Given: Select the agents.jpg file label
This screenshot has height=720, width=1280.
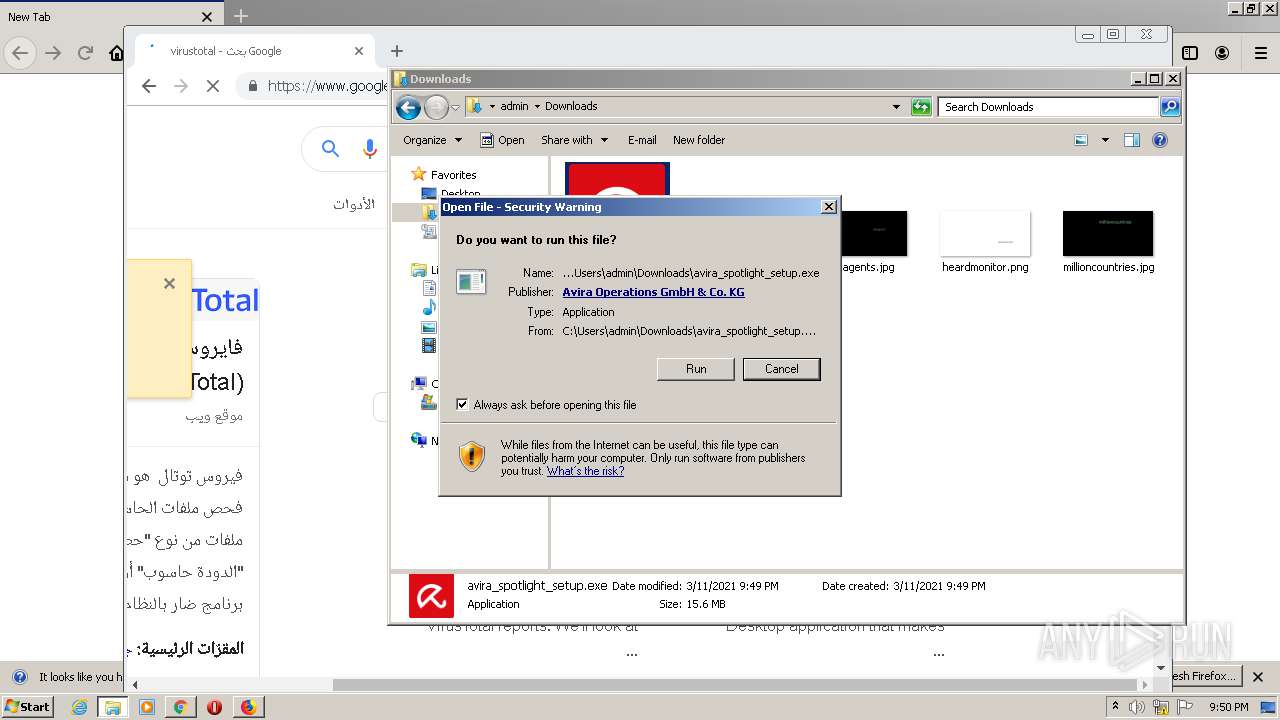Looking at the screenshot, I should point(869,267).
